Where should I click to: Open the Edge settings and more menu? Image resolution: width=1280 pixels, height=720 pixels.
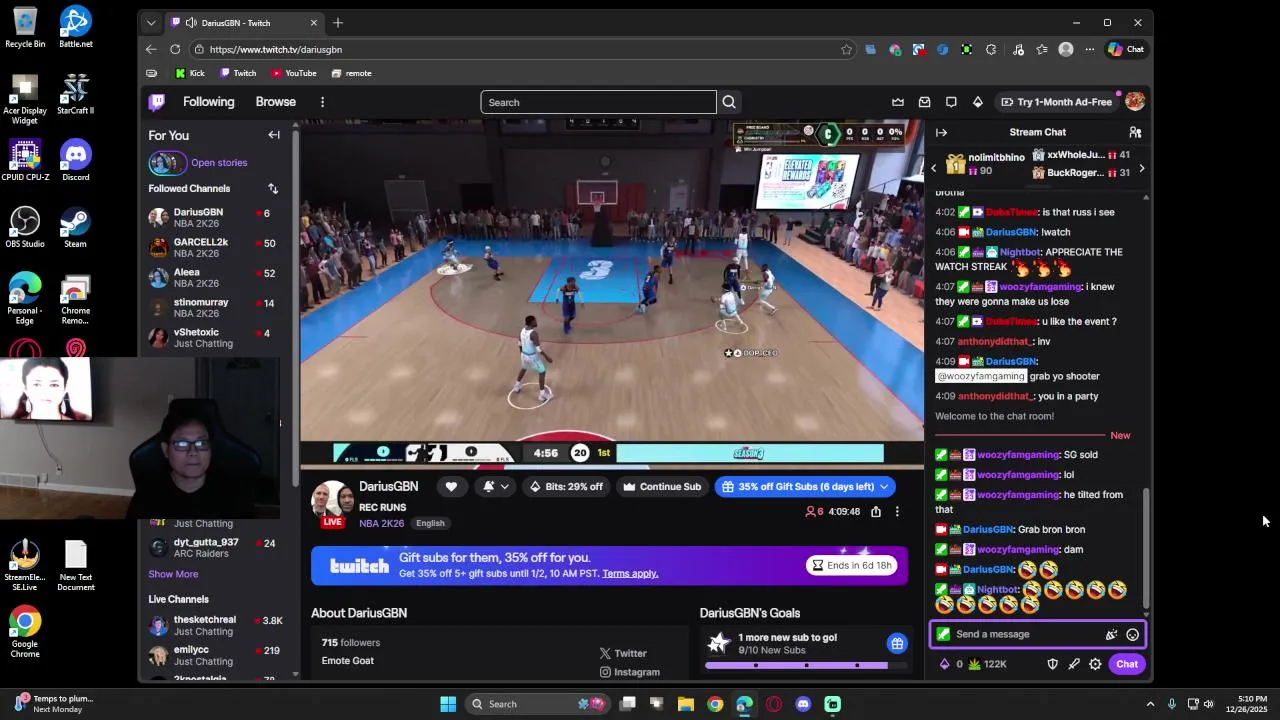1089,49
